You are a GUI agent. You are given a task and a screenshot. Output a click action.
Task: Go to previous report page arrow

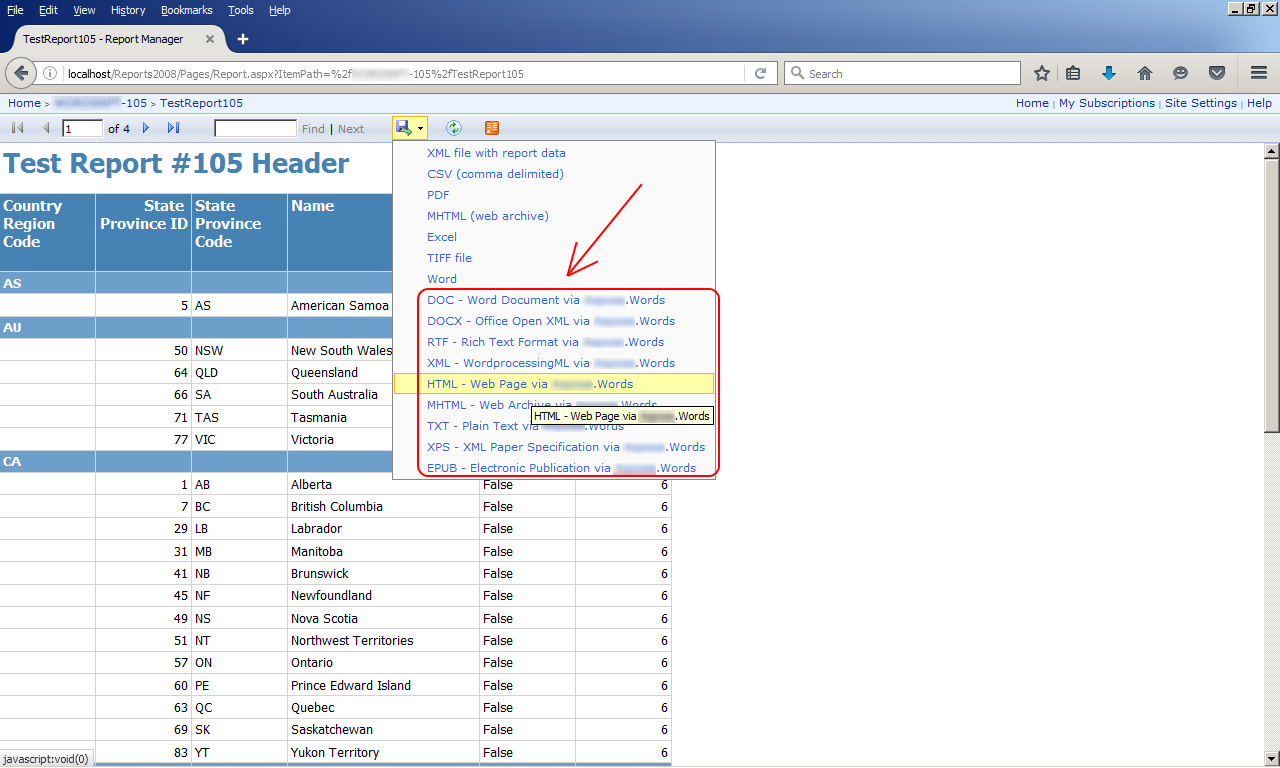[45, 128]
